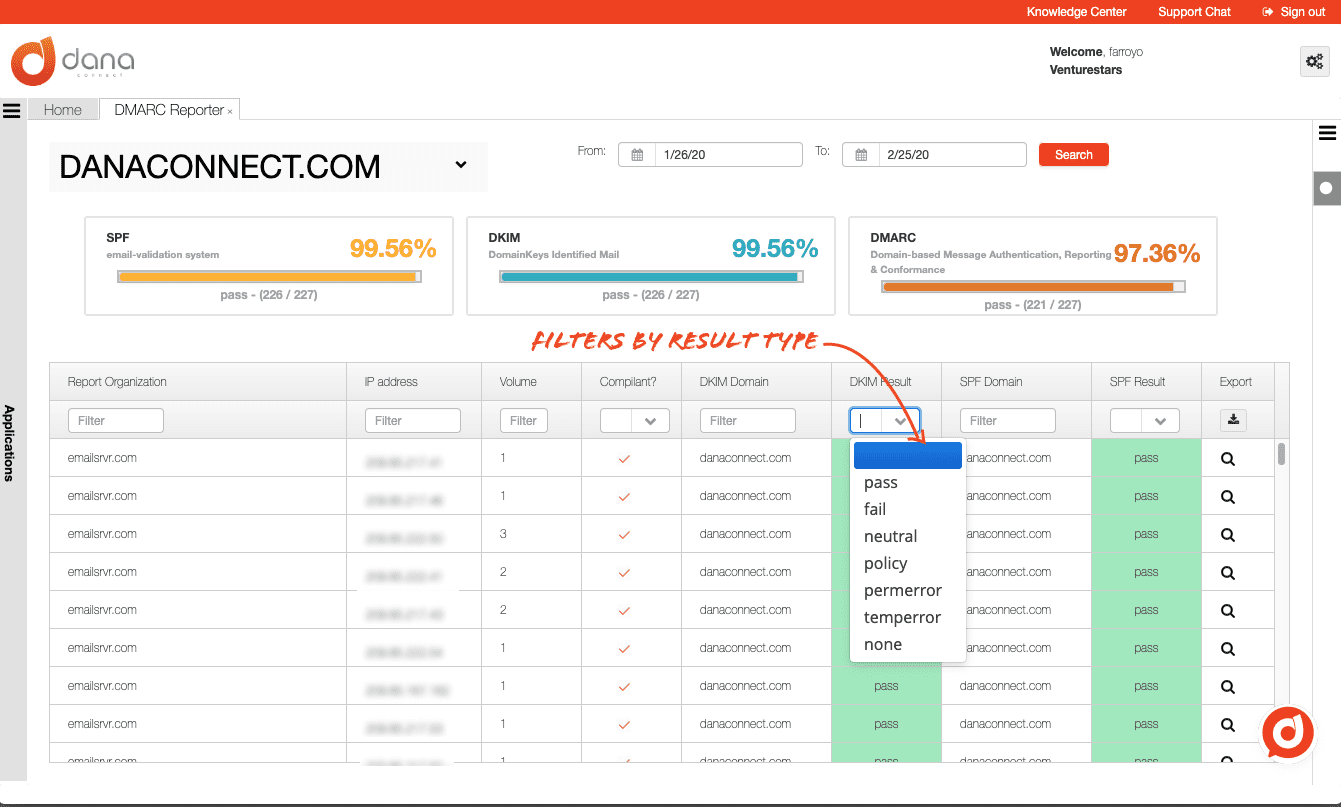Click the Report Organization filter input field

116,420
